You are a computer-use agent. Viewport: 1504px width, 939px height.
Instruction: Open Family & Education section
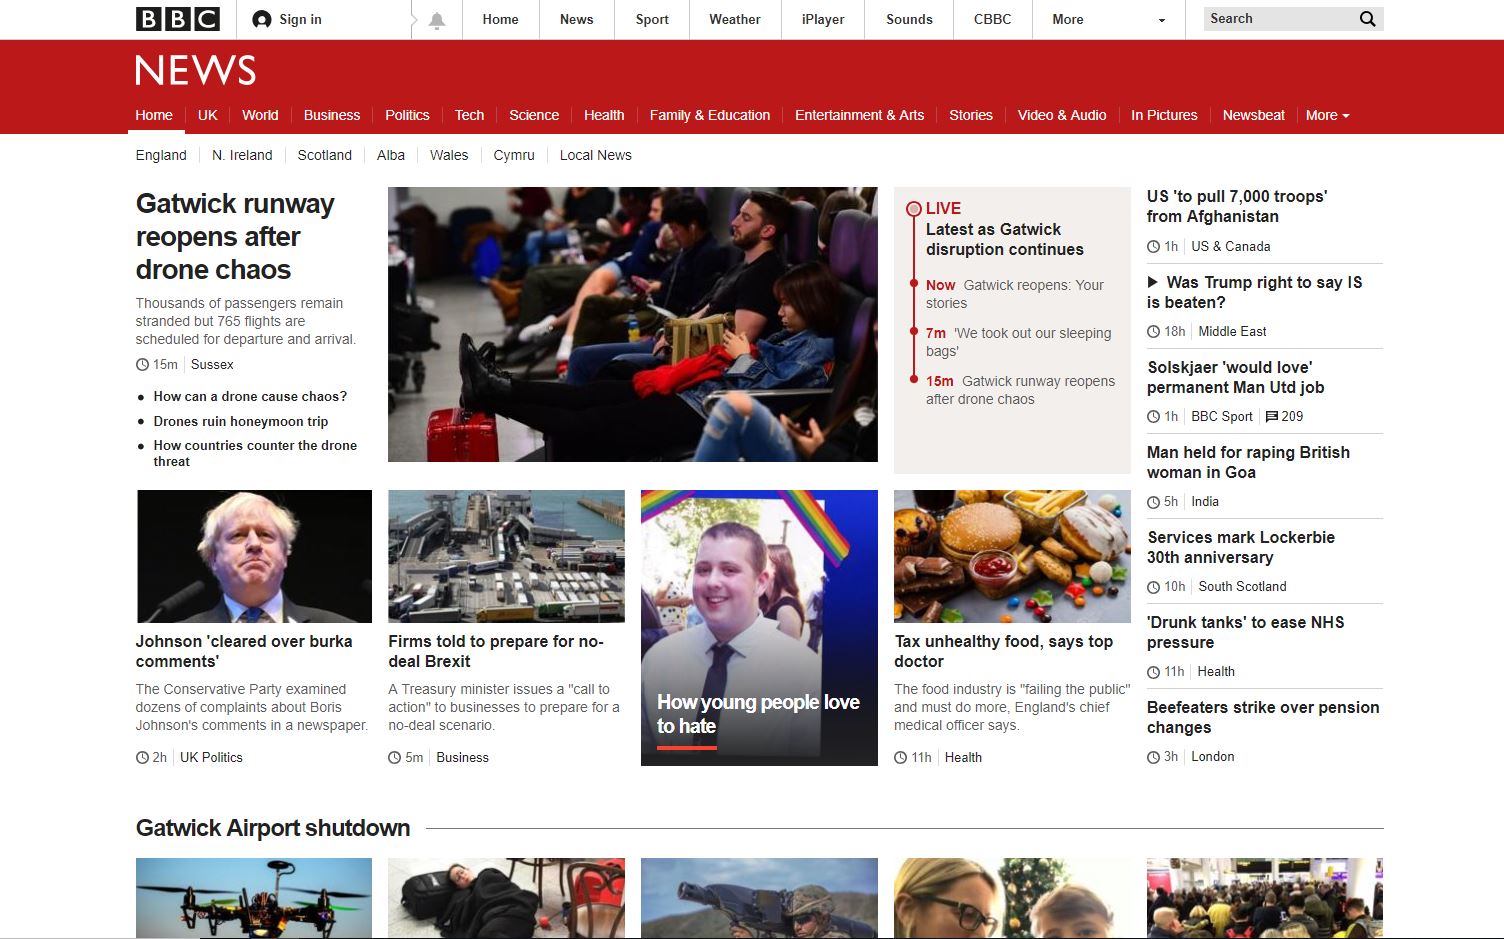(710, 115)
